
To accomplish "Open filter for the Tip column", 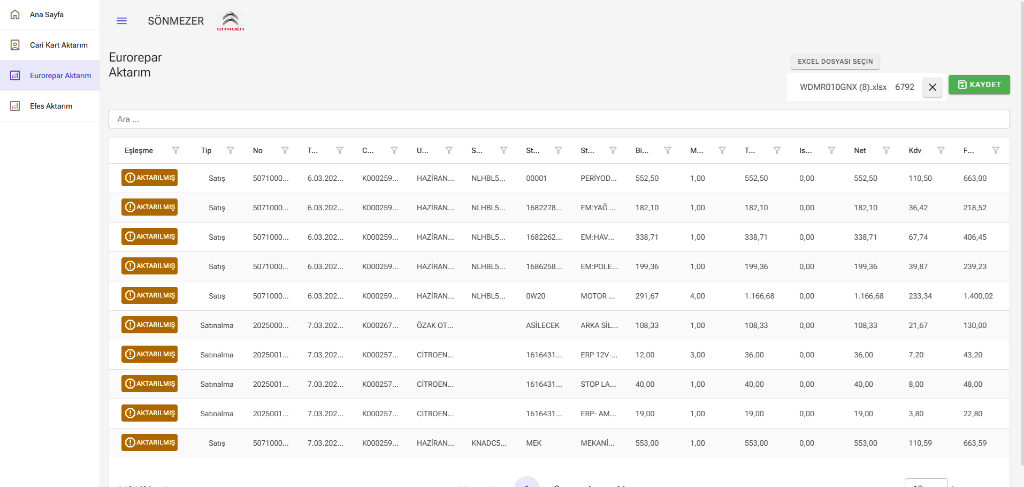I will 230,151.
